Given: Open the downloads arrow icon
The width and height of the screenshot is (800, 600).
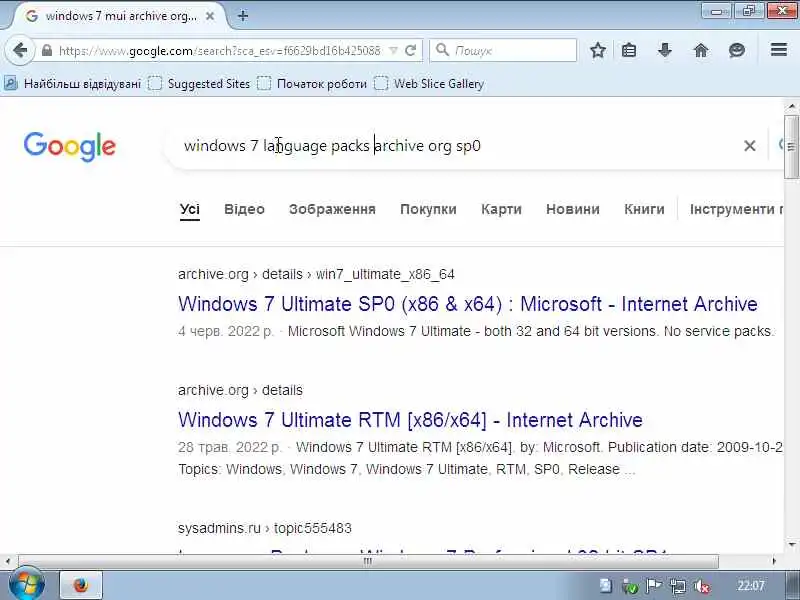Looking at the screenshot, I should coord(665,50).
